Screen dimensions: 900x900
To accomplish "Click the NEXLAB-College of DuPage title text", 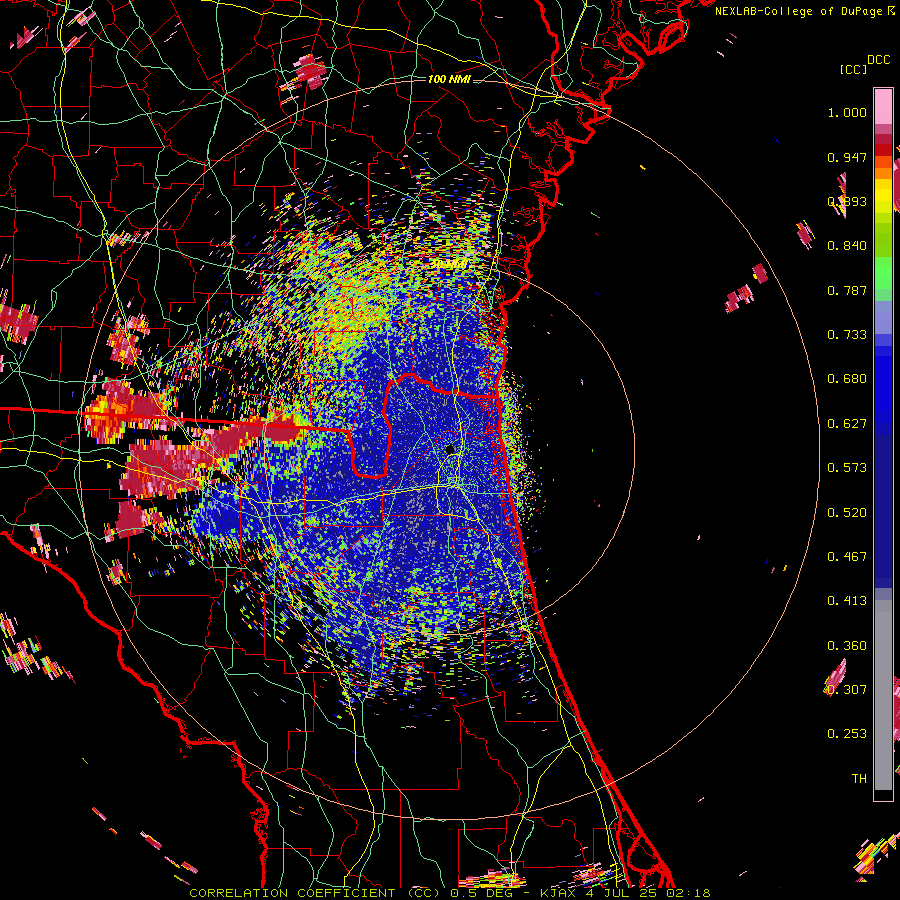I will (x=799, y=11).
